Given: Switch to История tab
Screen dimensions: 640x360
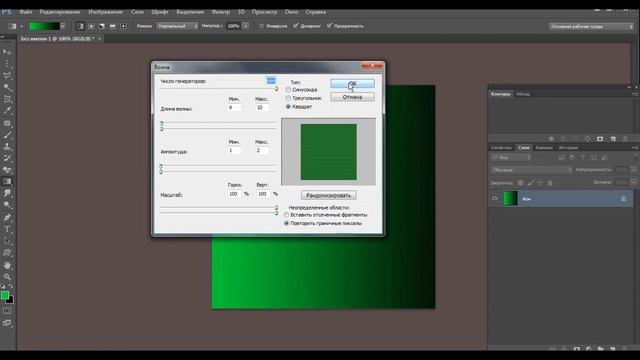Looking at the screenshot, I should pos(568,148).
